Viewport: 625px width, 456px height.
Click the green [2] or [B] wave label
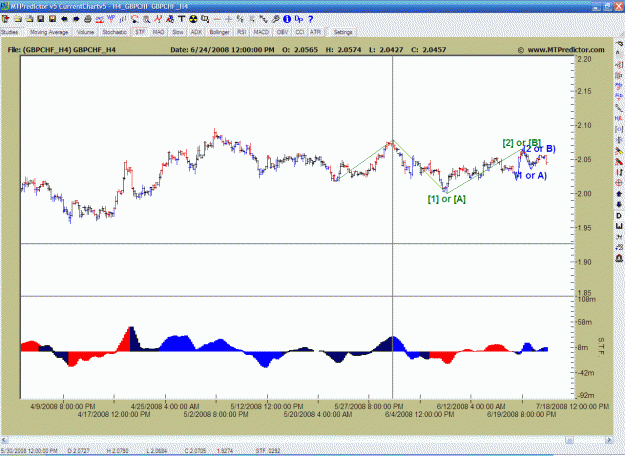click(x=521, y=143)
